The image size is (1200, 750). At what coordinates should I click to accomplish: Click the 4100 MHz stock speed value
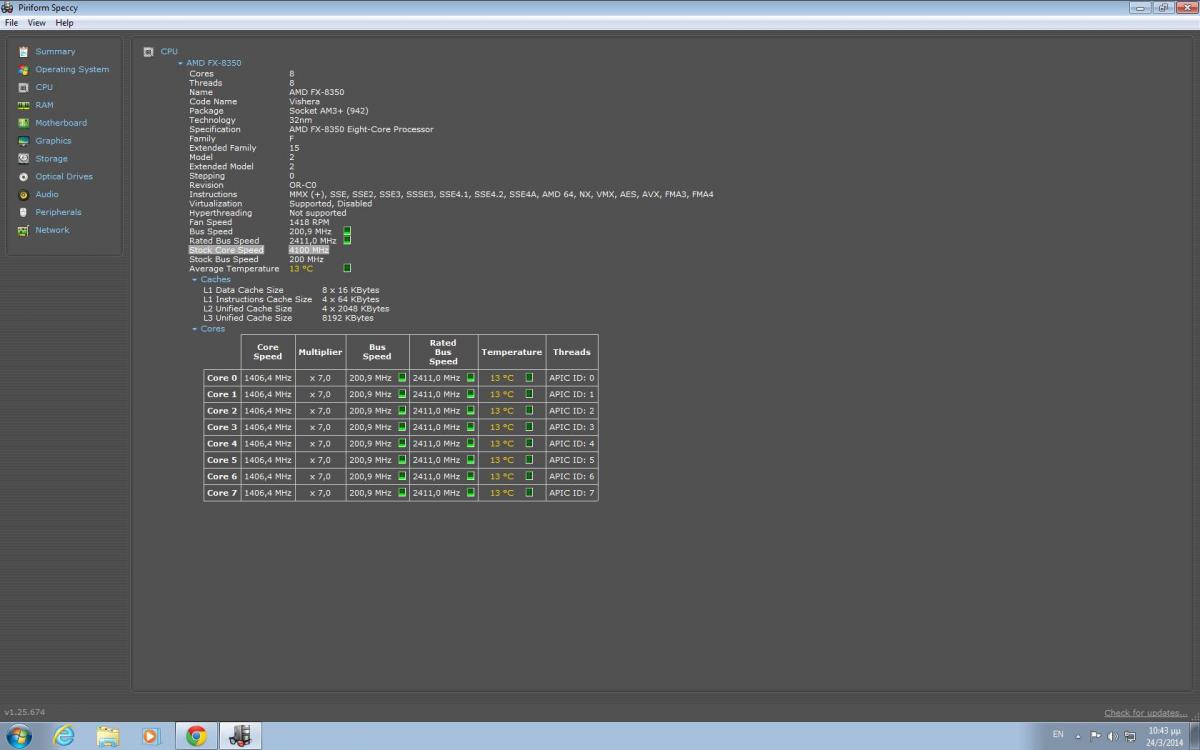point(309,250)
